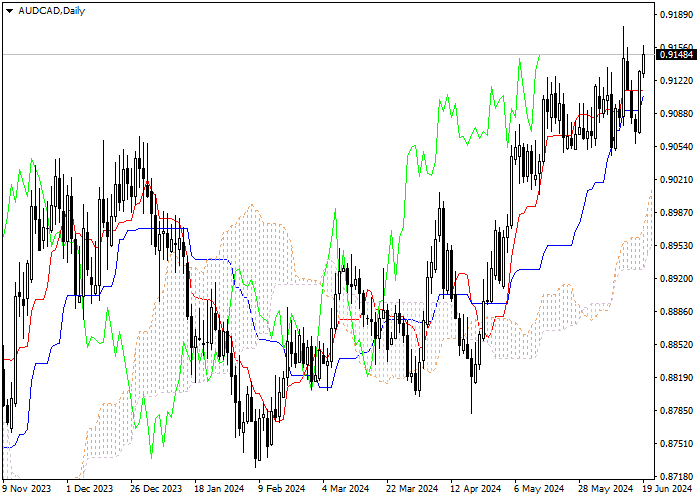
Task: Click the 26 Dec 2023 date label
Action: pos(156,489)
